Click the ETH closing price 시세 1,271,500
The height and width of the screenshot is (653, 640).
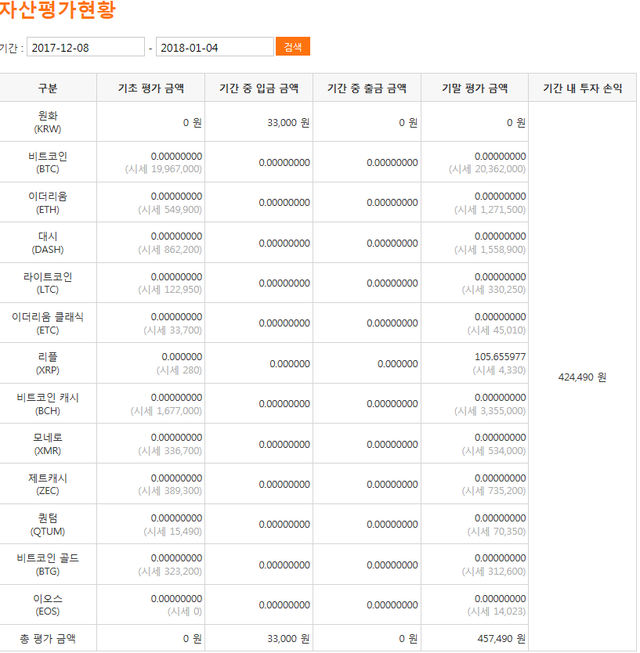click(x=490, y=209)
